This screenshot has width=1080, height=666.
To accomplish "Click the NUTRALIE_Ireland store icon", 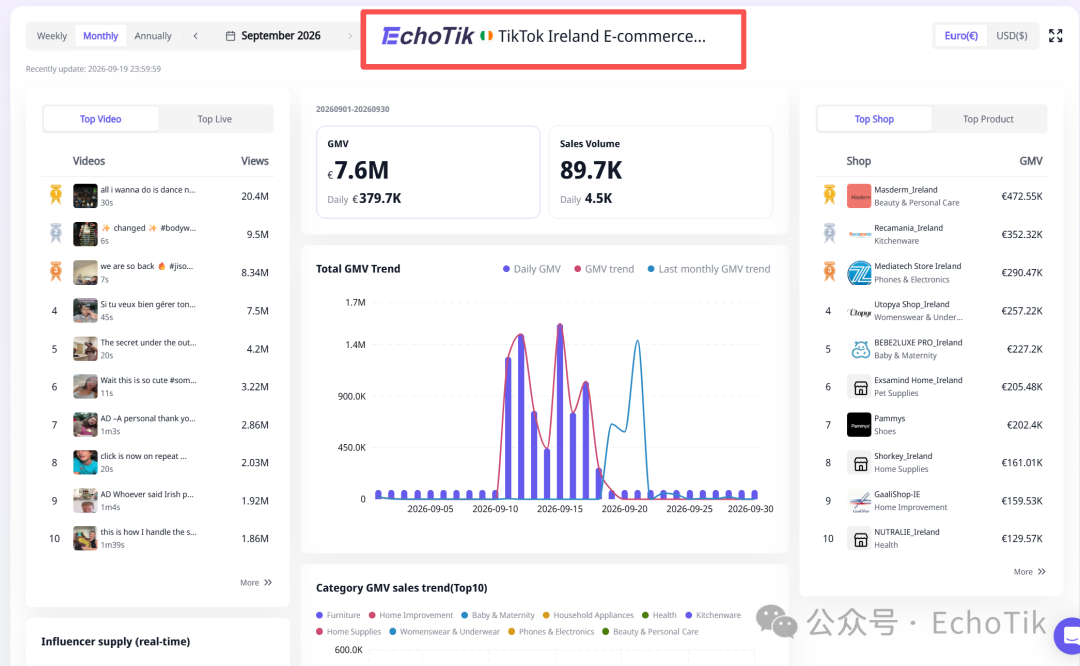I will pyautogui.click(x=859, y=539).
